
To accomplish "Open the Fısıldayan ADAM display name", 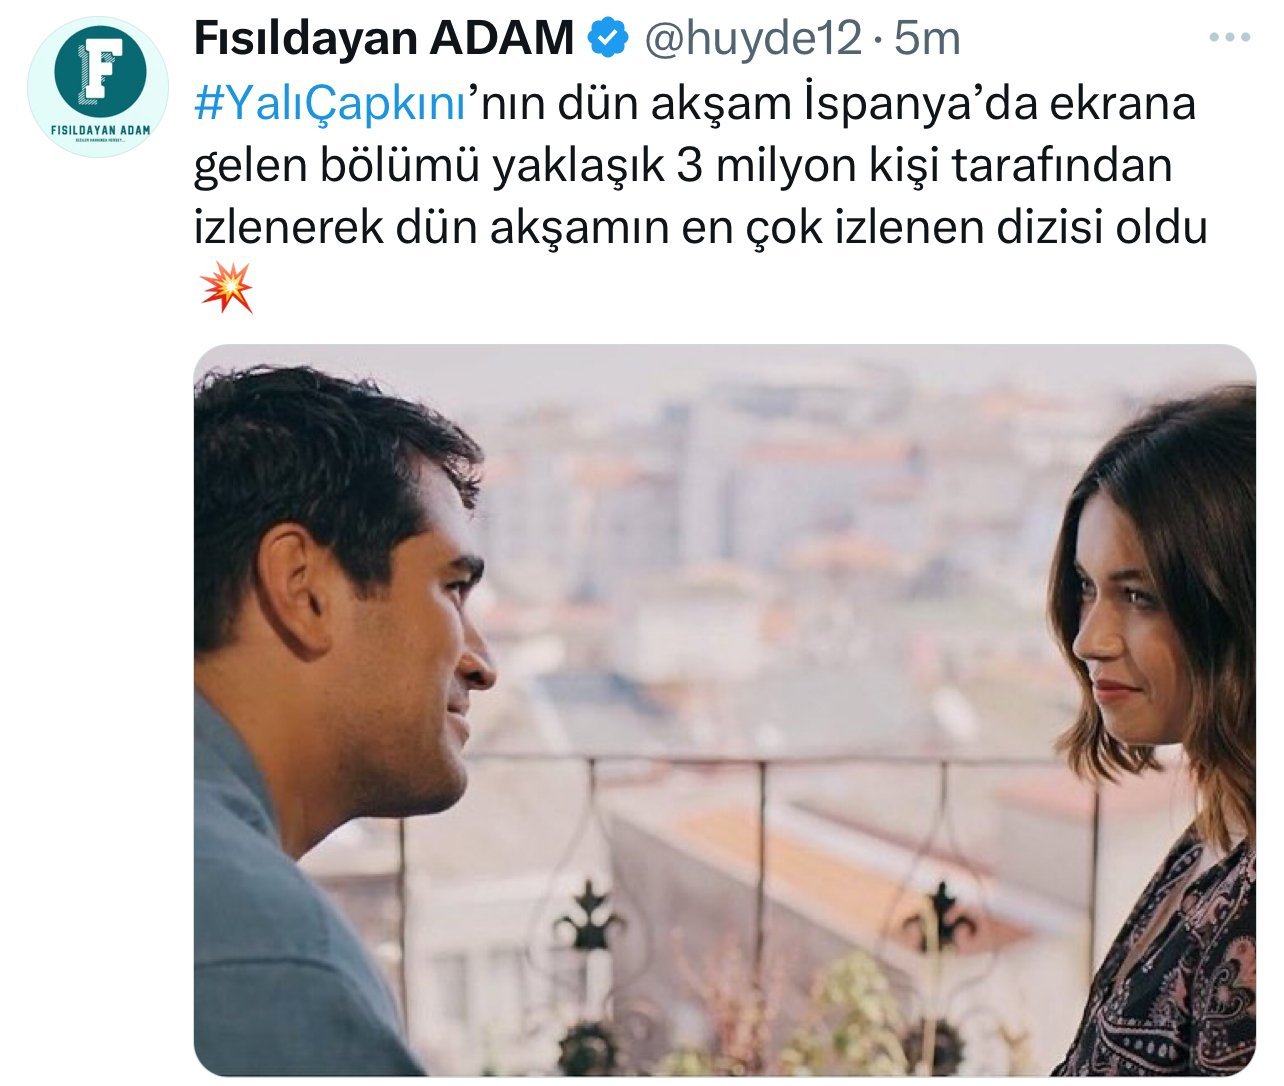I will (x=384, y=38).
